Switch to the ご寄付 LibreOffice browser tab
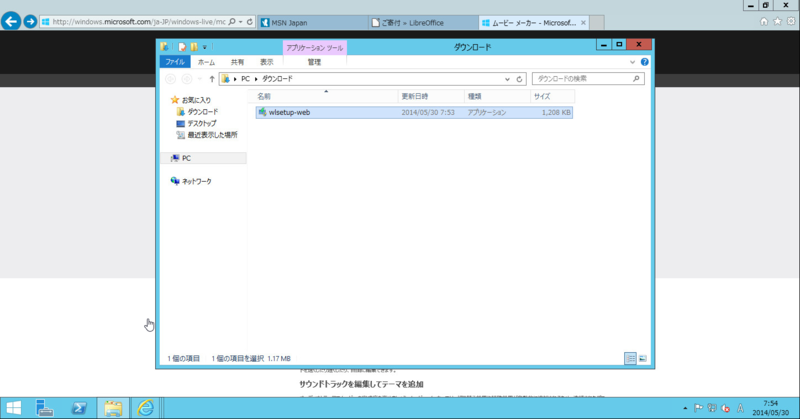The height and width of the screenshot is (419, 800). pos(423,22)
